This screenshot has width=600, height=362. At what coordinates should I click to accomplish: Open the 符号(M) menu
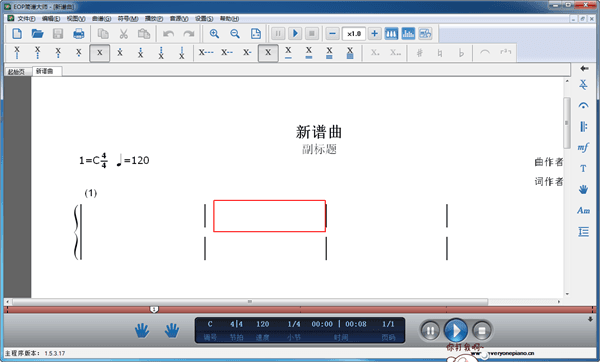coord(128,18)
